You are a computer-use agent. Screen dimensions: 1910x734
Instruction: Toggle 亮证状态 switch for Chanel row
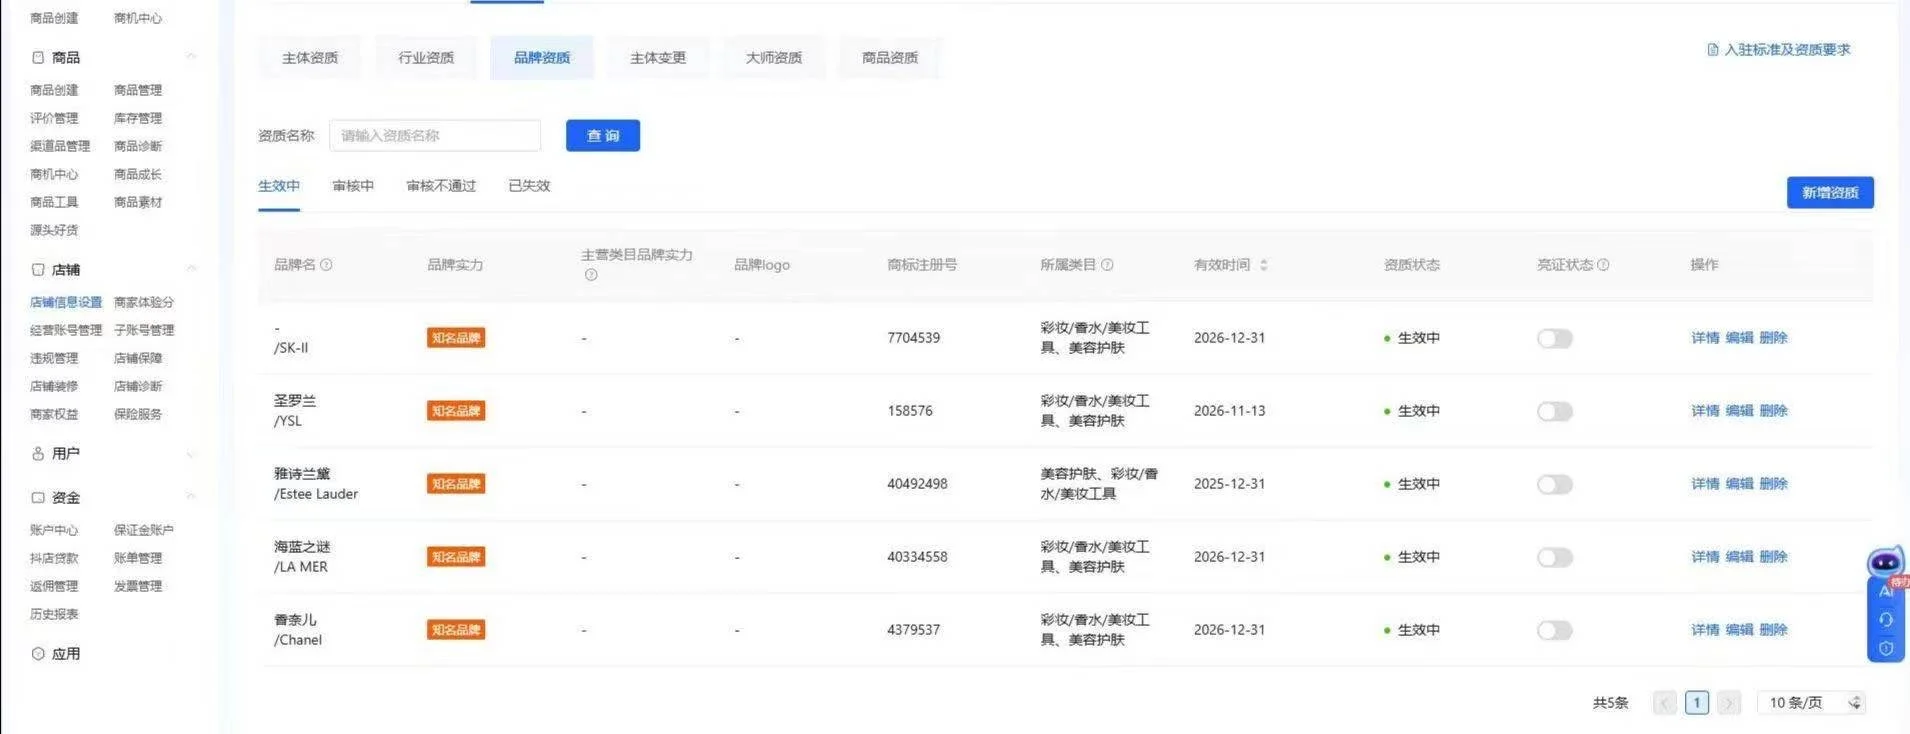(x=1555, y=630)
